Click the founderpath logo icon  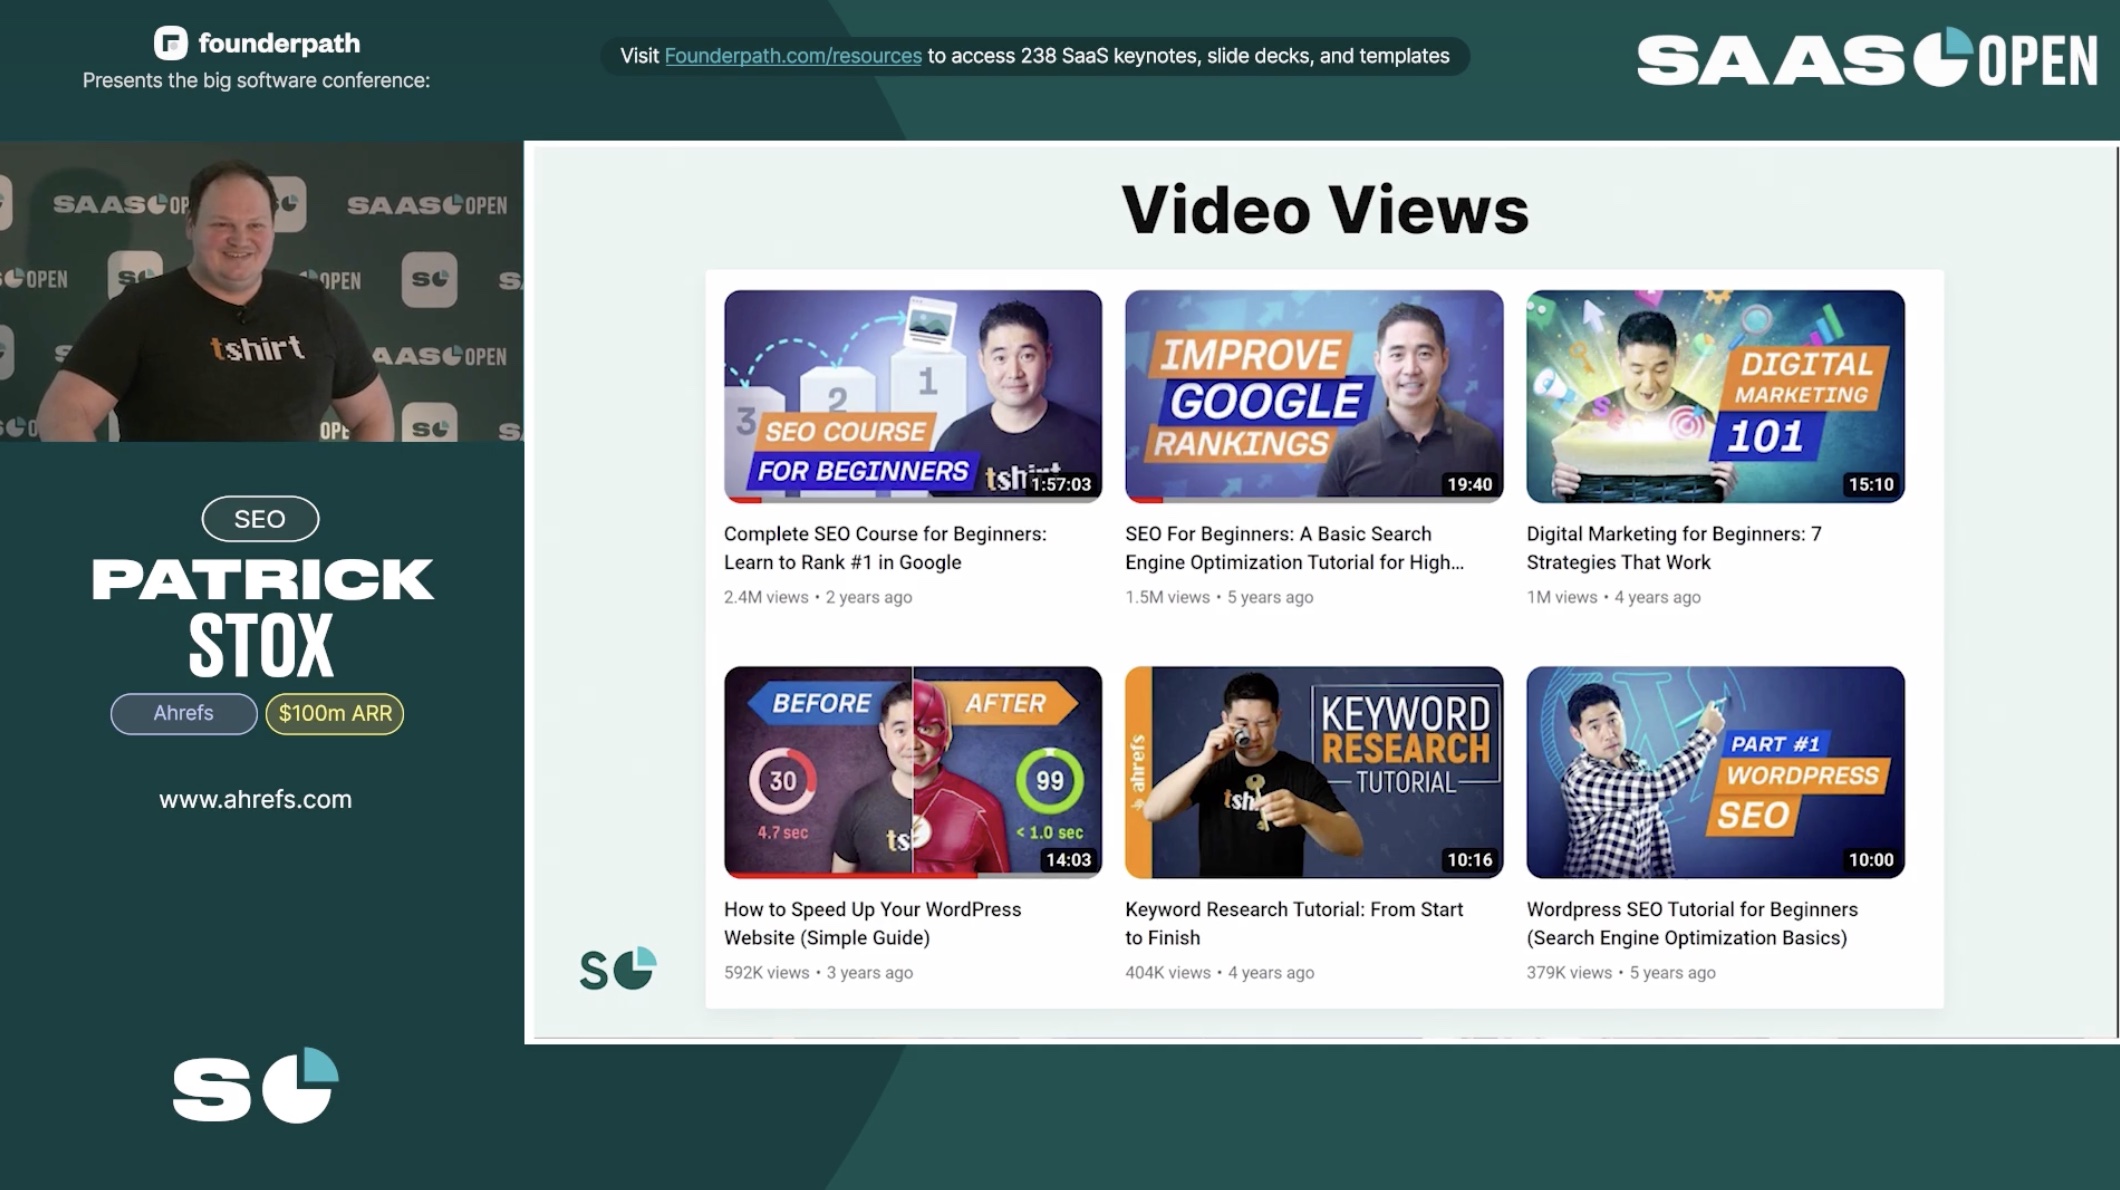click(171, 43)
